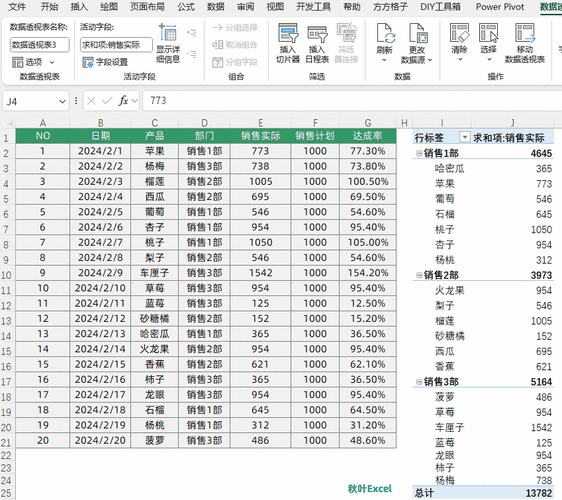
Task: Click the PivotTable name field 数据透视表3
Action: [39, 45]
